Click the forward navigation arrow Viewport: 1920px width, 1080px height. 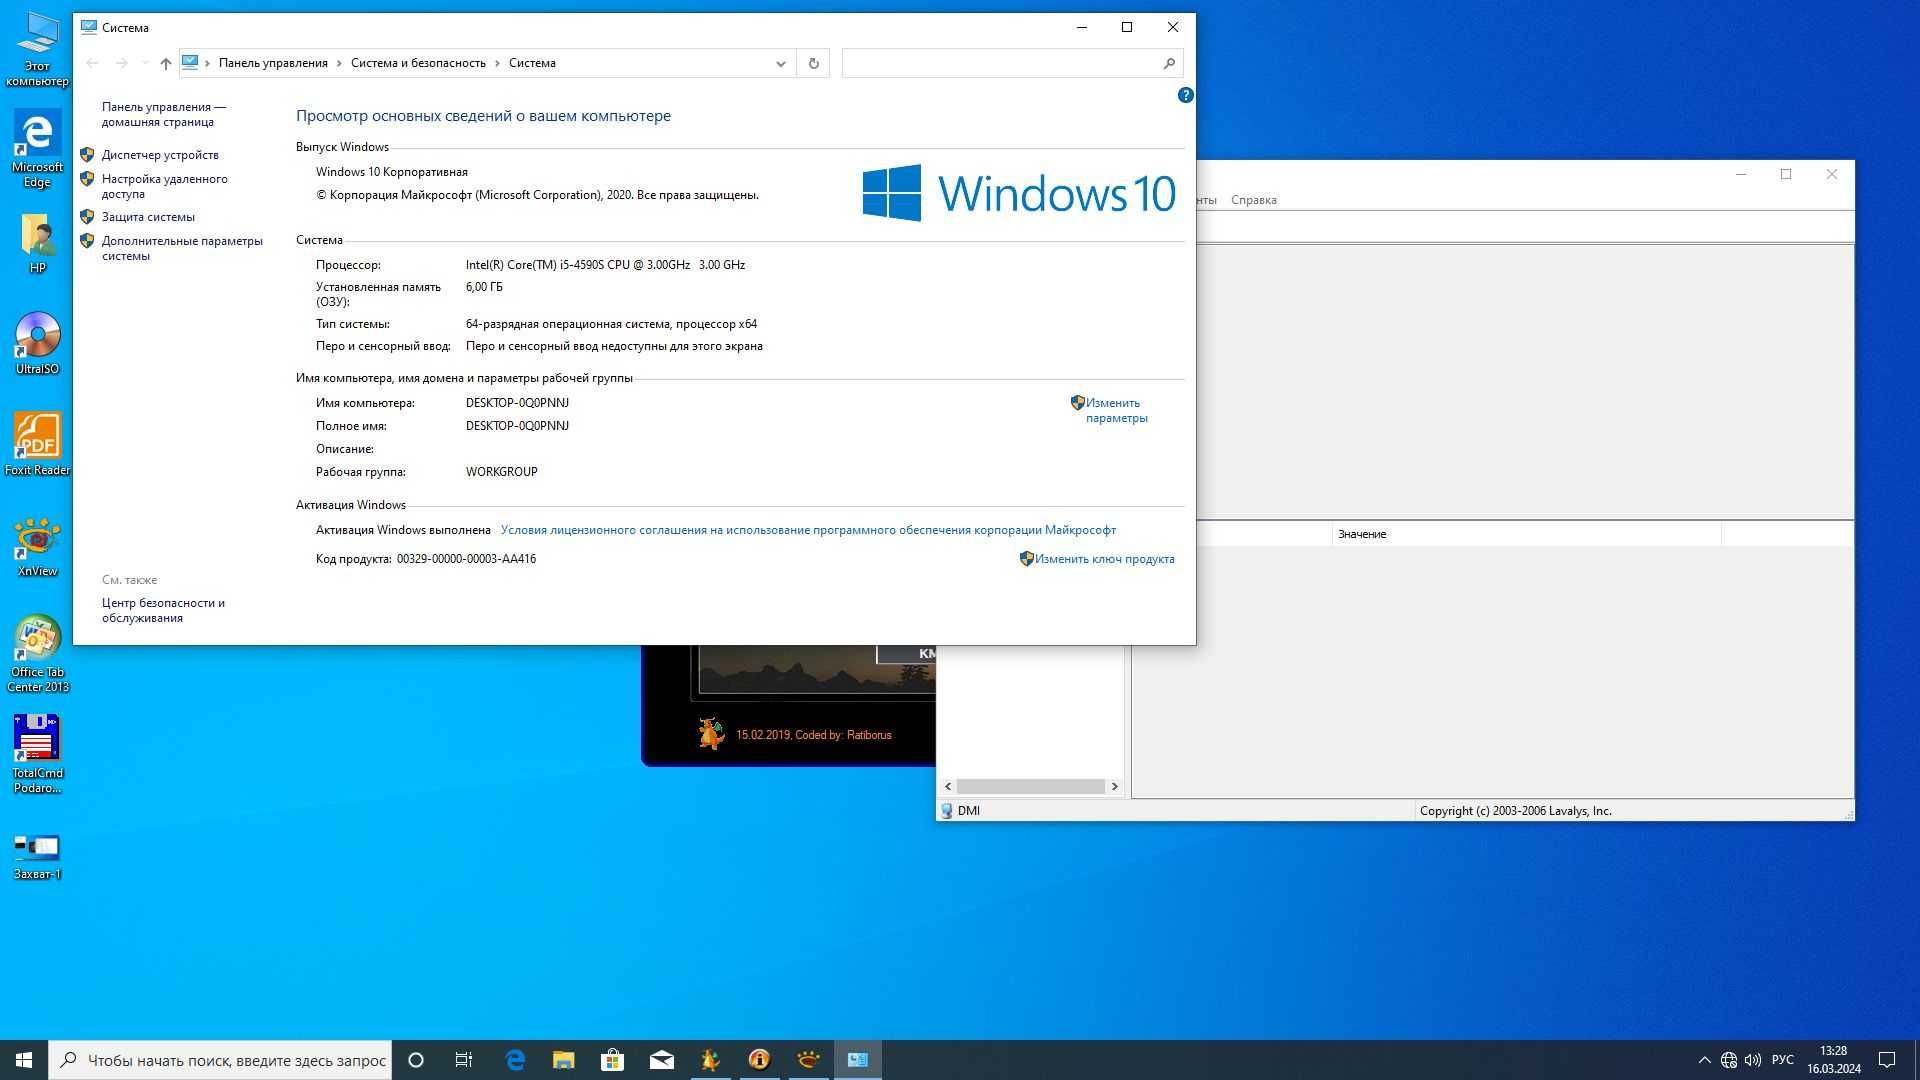(122, 63)
